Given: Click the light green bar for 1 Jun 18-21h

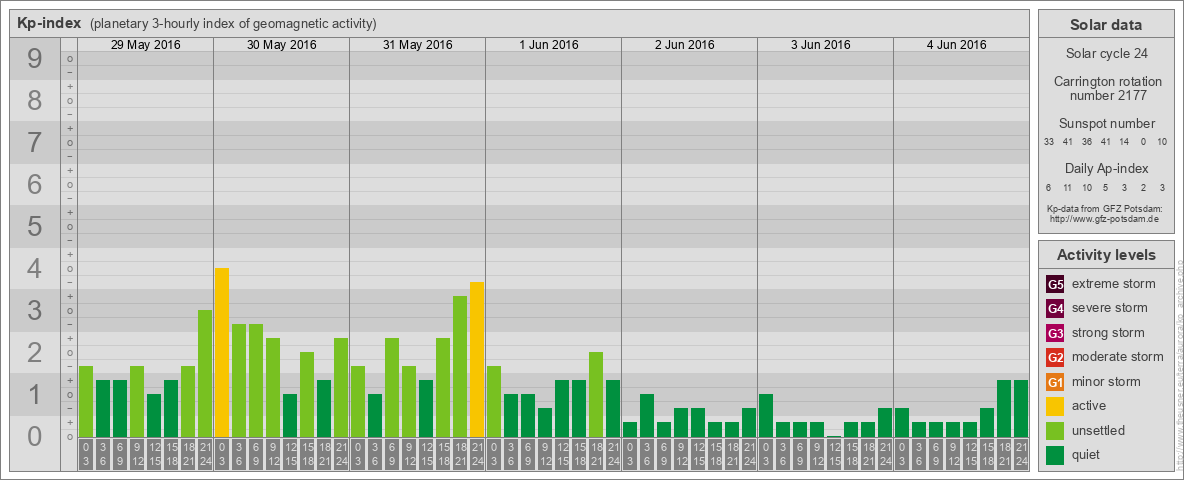Looking at the screenshot, I should click(596, 395).
